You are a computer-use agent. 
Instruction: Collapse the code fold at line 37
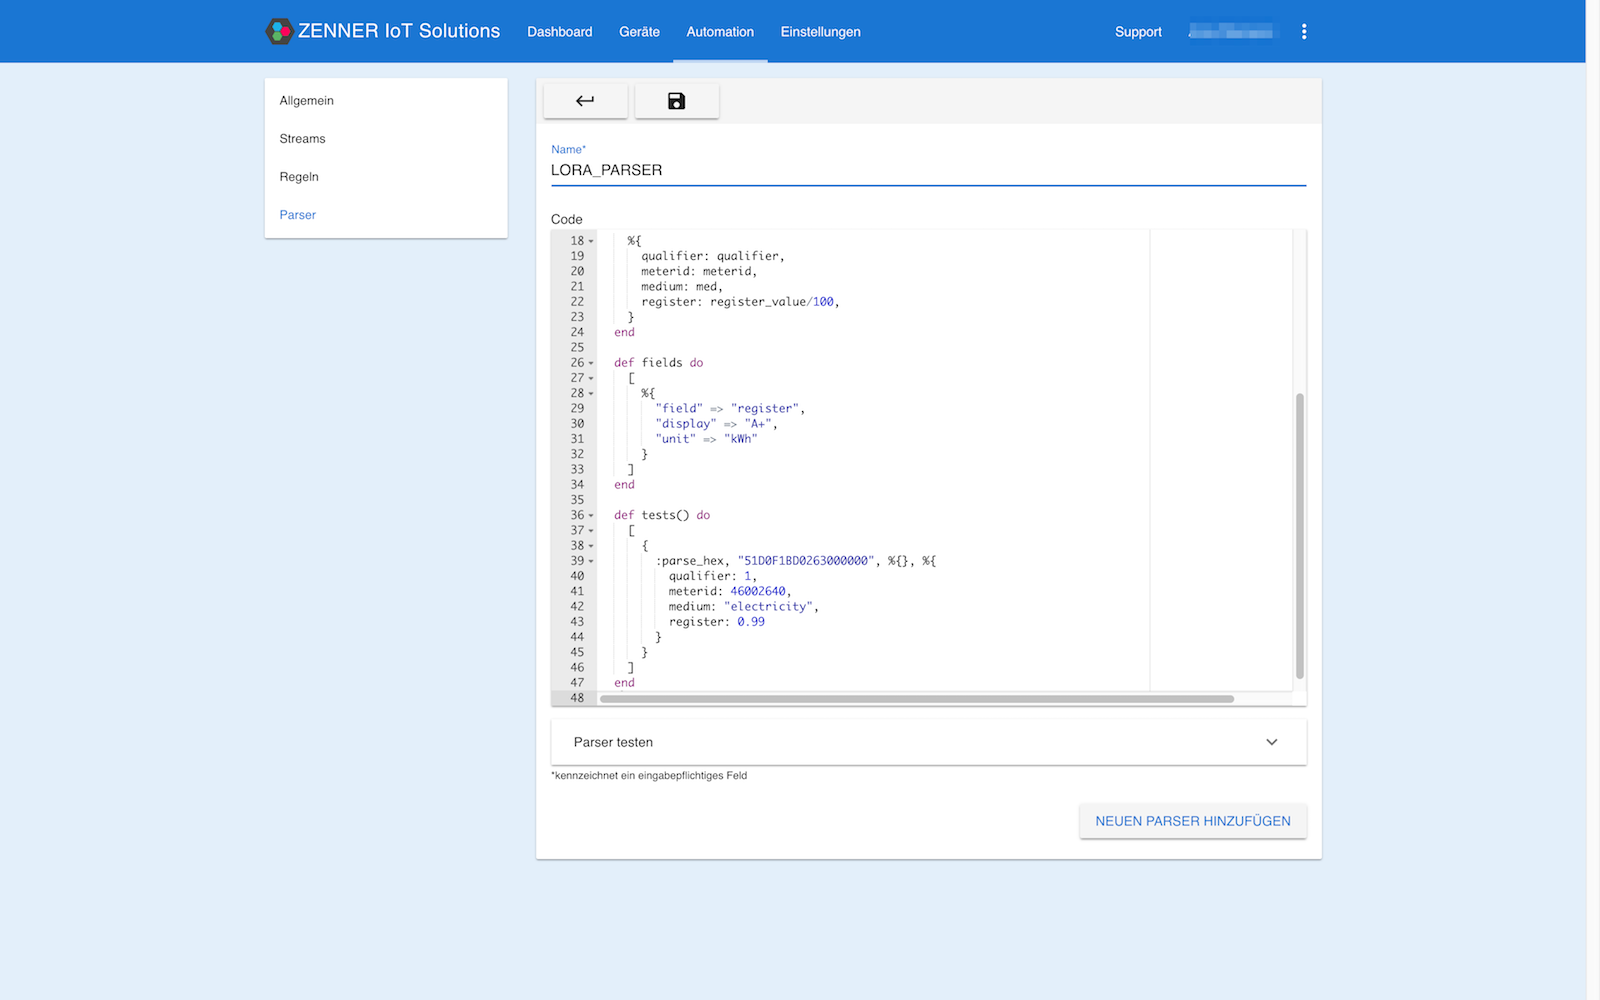[x=591, y=531]
